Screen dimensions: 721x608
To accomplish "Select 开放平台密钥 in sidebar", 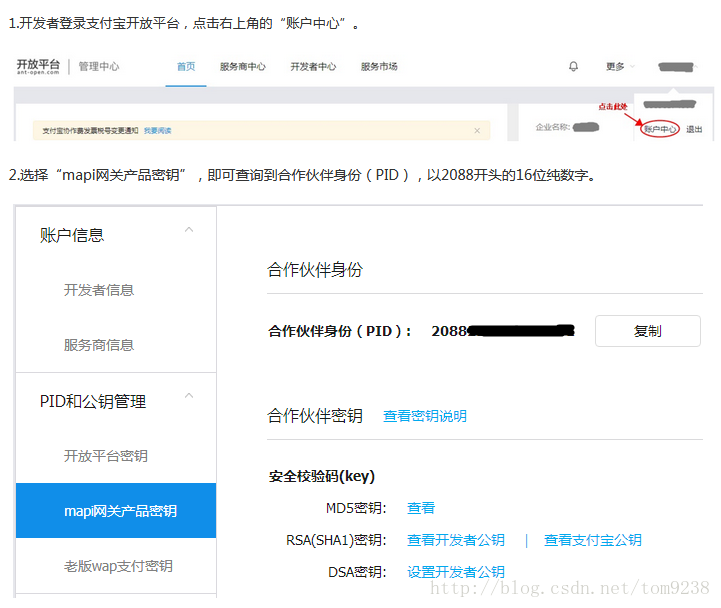I will (x=106, y=456).
